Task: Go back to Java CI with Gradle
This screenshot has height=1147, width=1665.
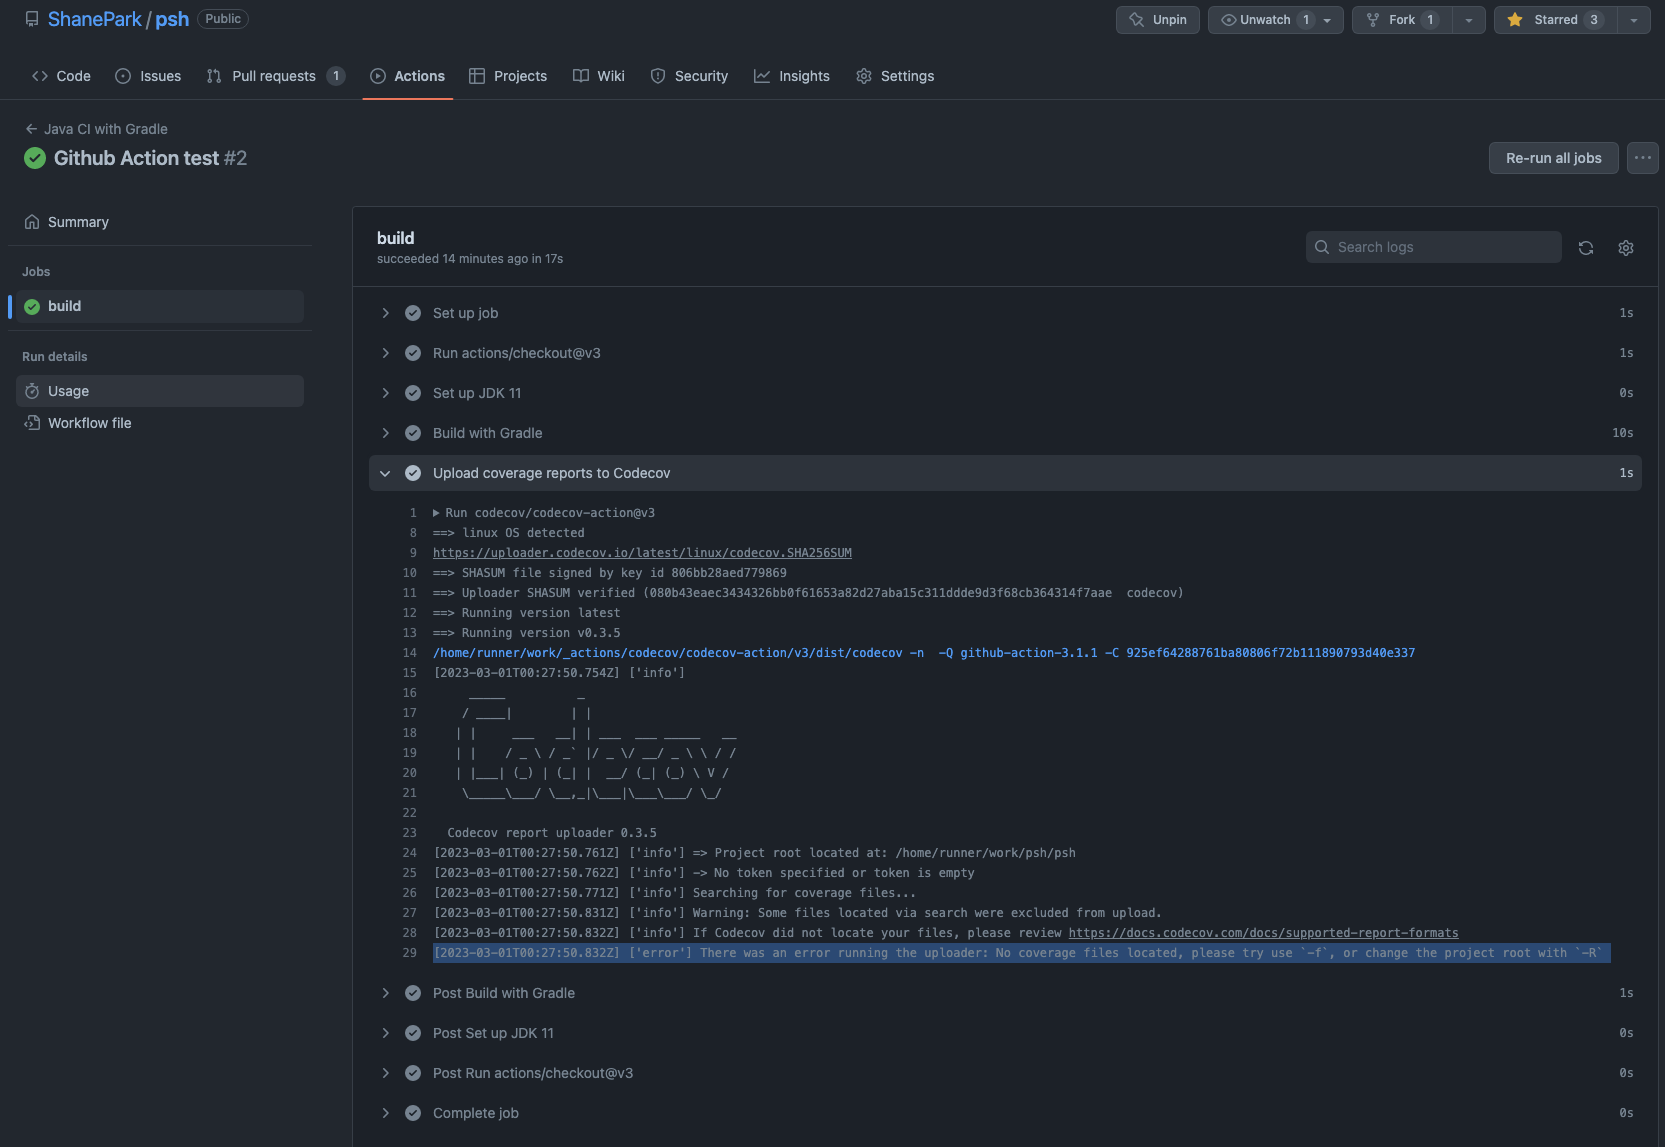Action: (x=96, y=129)
